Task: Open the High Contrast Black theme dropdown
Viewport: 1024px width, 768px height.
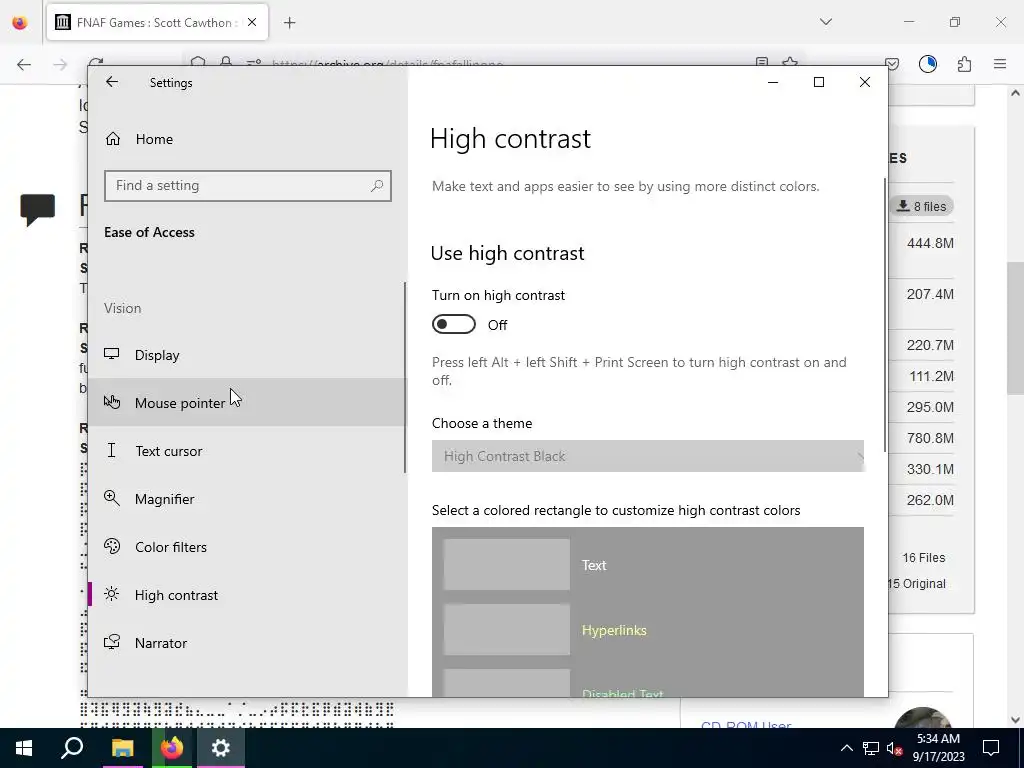Action: pyautogui.click(x=647, y=456)
